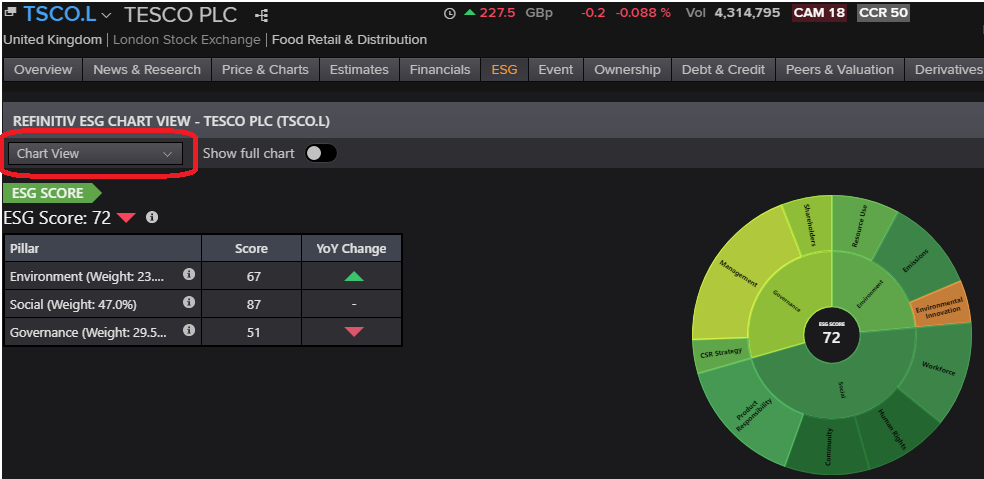Switch to the Peers & Valuation tab
This screenshot has width=984, height=479.
(839, 70)
